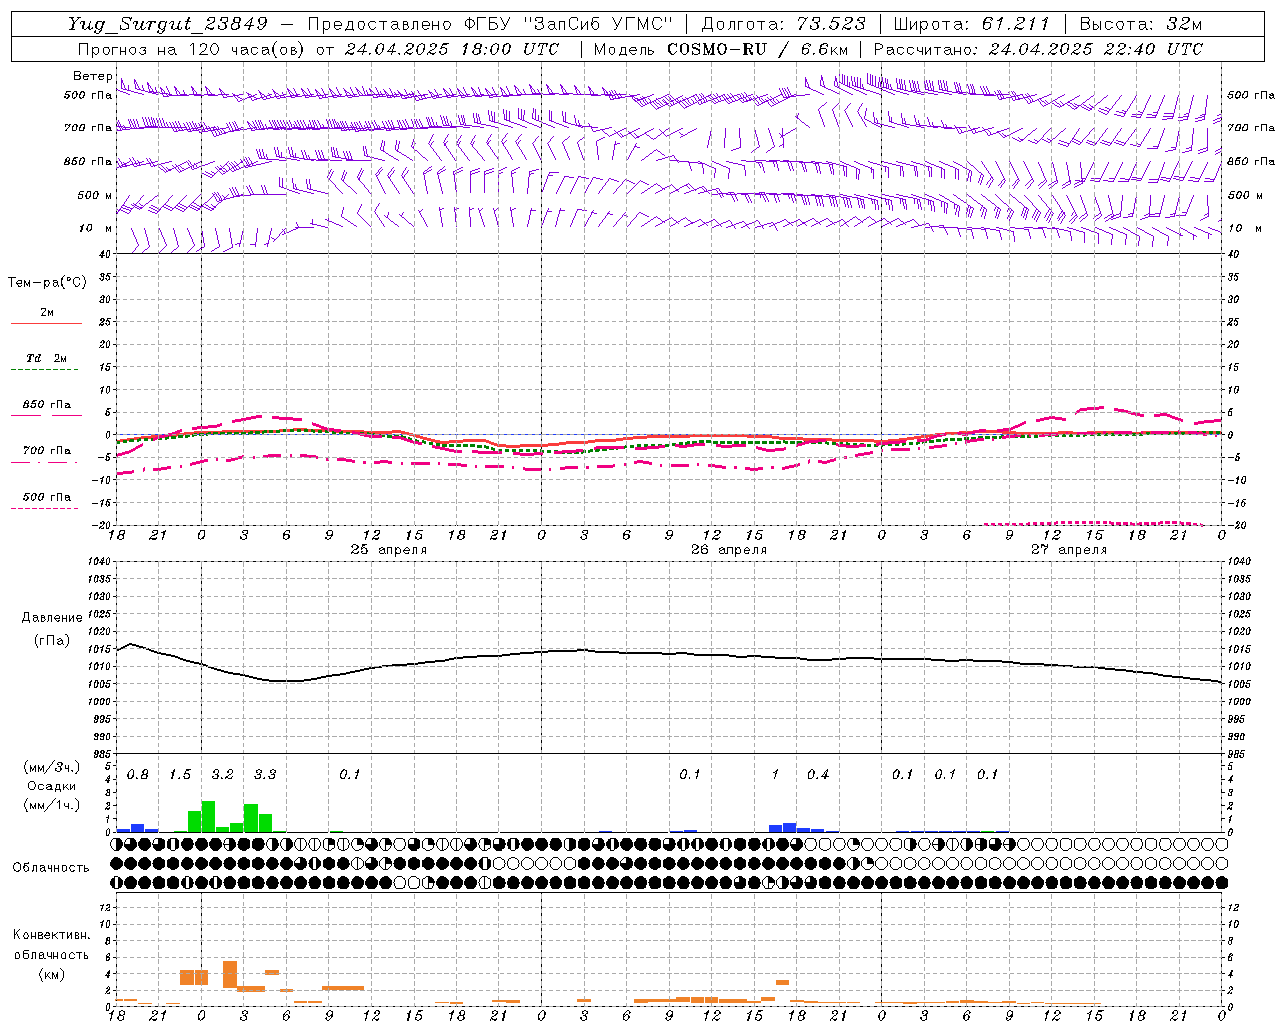Select the Прогноз на 120 часа(ов) line
This screenshot has height=1024, width=1280.
pos(318,49)
